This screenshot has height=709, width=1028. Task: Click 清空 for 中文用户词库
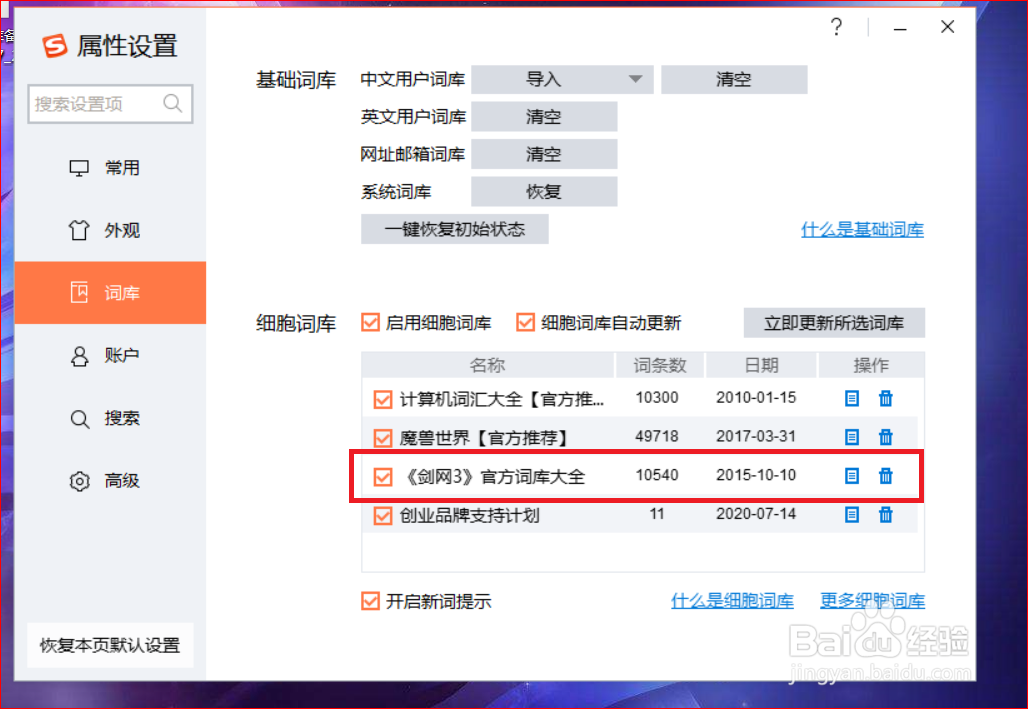[734, 79]
